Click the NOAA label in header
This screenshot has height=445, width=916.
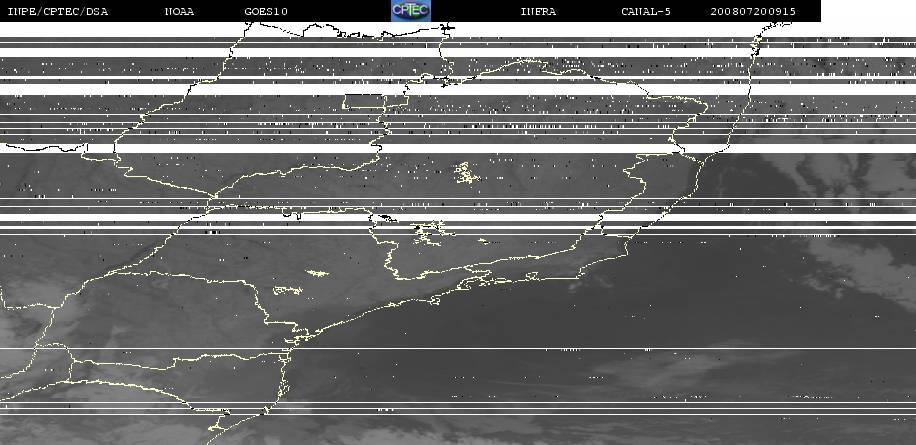(x=179, y=11)
